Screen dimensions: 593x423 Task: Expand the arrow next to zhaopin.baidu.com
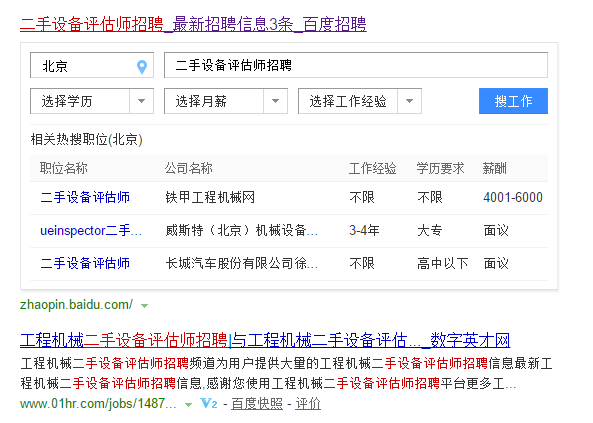point(144,306)
